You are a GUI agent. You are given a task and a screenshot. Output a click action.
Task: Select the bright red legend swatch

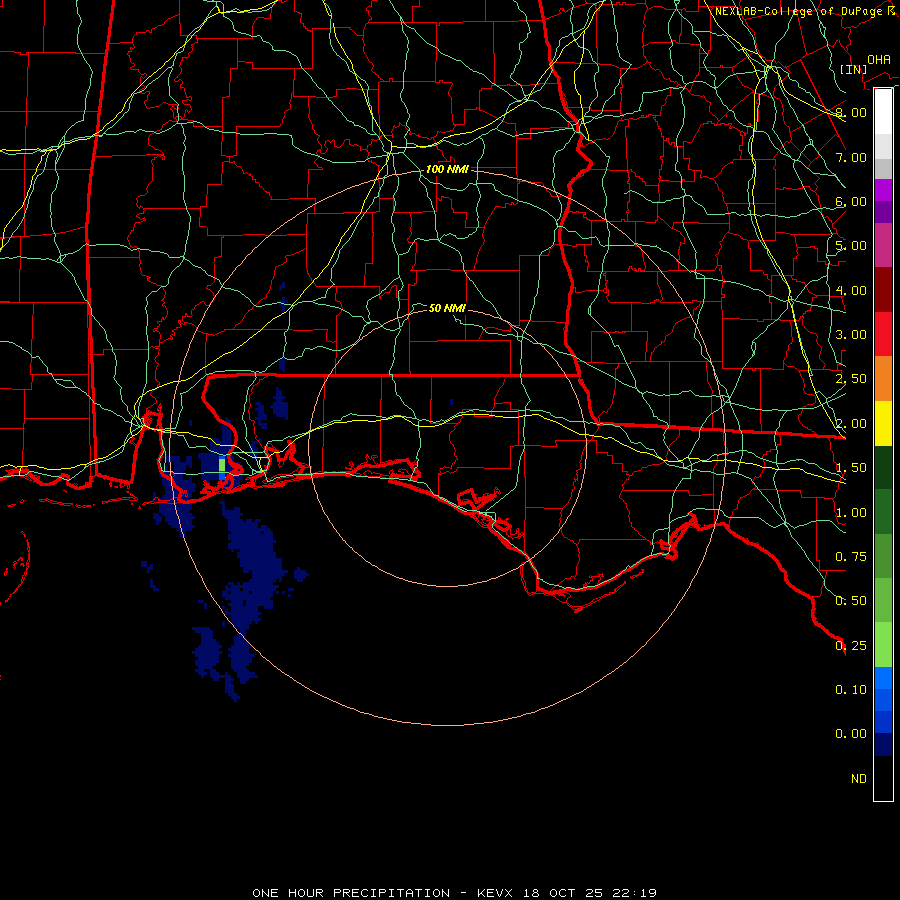tap(883, 335)
